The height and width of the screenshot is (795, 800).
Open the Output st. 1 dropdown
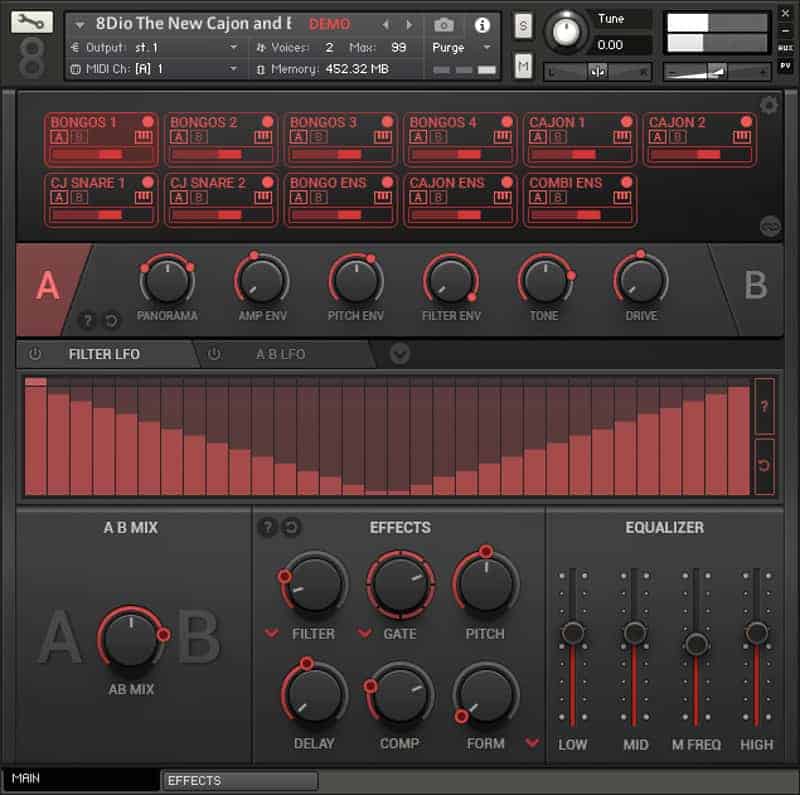(154, 48)
